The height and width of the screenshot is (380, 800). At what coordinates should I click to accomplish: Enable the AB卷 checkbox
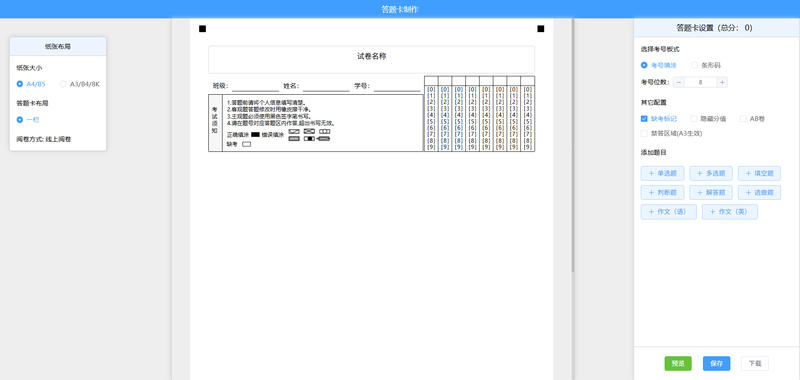pyautogui.click(x=743, y=119)
